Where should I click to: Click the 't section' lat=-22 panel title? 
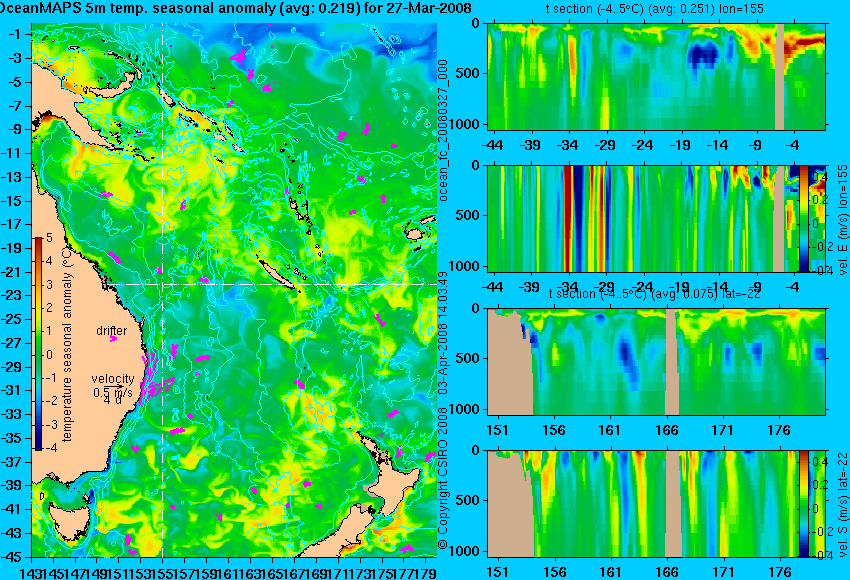pyautogui.click(x=654, y=294)
